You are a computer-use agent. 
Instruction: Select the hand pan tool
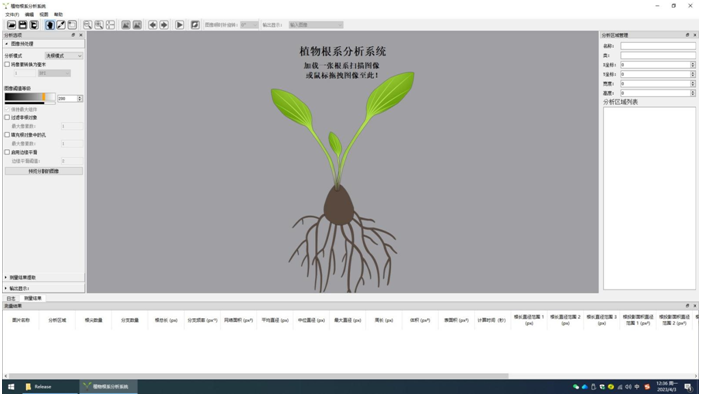50,25
